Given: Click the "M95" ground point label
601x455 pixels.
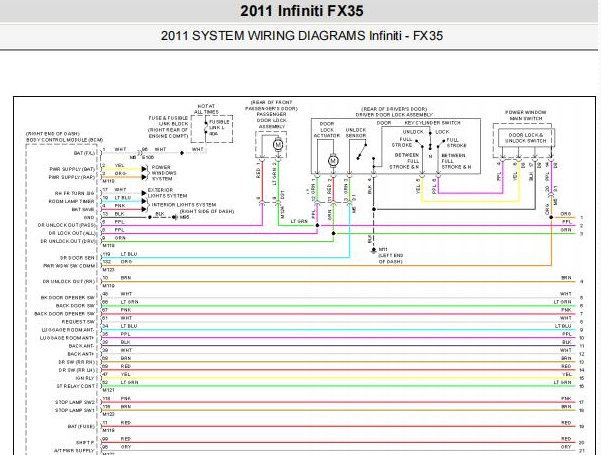Looking at the screenshot, I should click(184, 217).
